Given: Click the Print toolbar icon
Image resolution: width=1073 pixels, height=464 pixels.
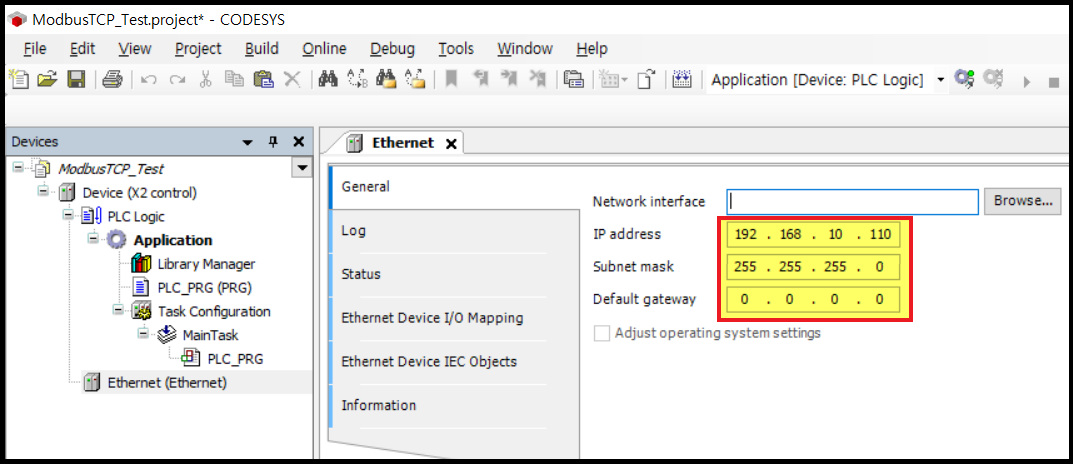Looking at the screenshot, I should point(112,80).
